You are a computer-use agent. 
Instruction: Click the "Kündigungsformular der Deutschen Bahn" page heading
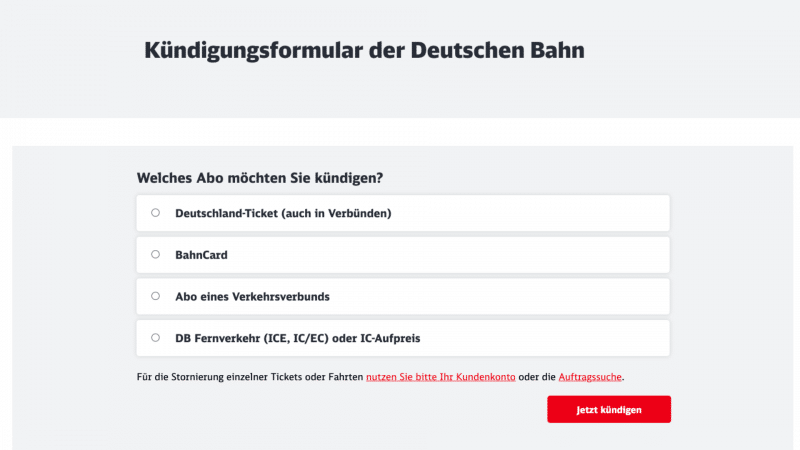pyautogui.click(x=364, y=50)
